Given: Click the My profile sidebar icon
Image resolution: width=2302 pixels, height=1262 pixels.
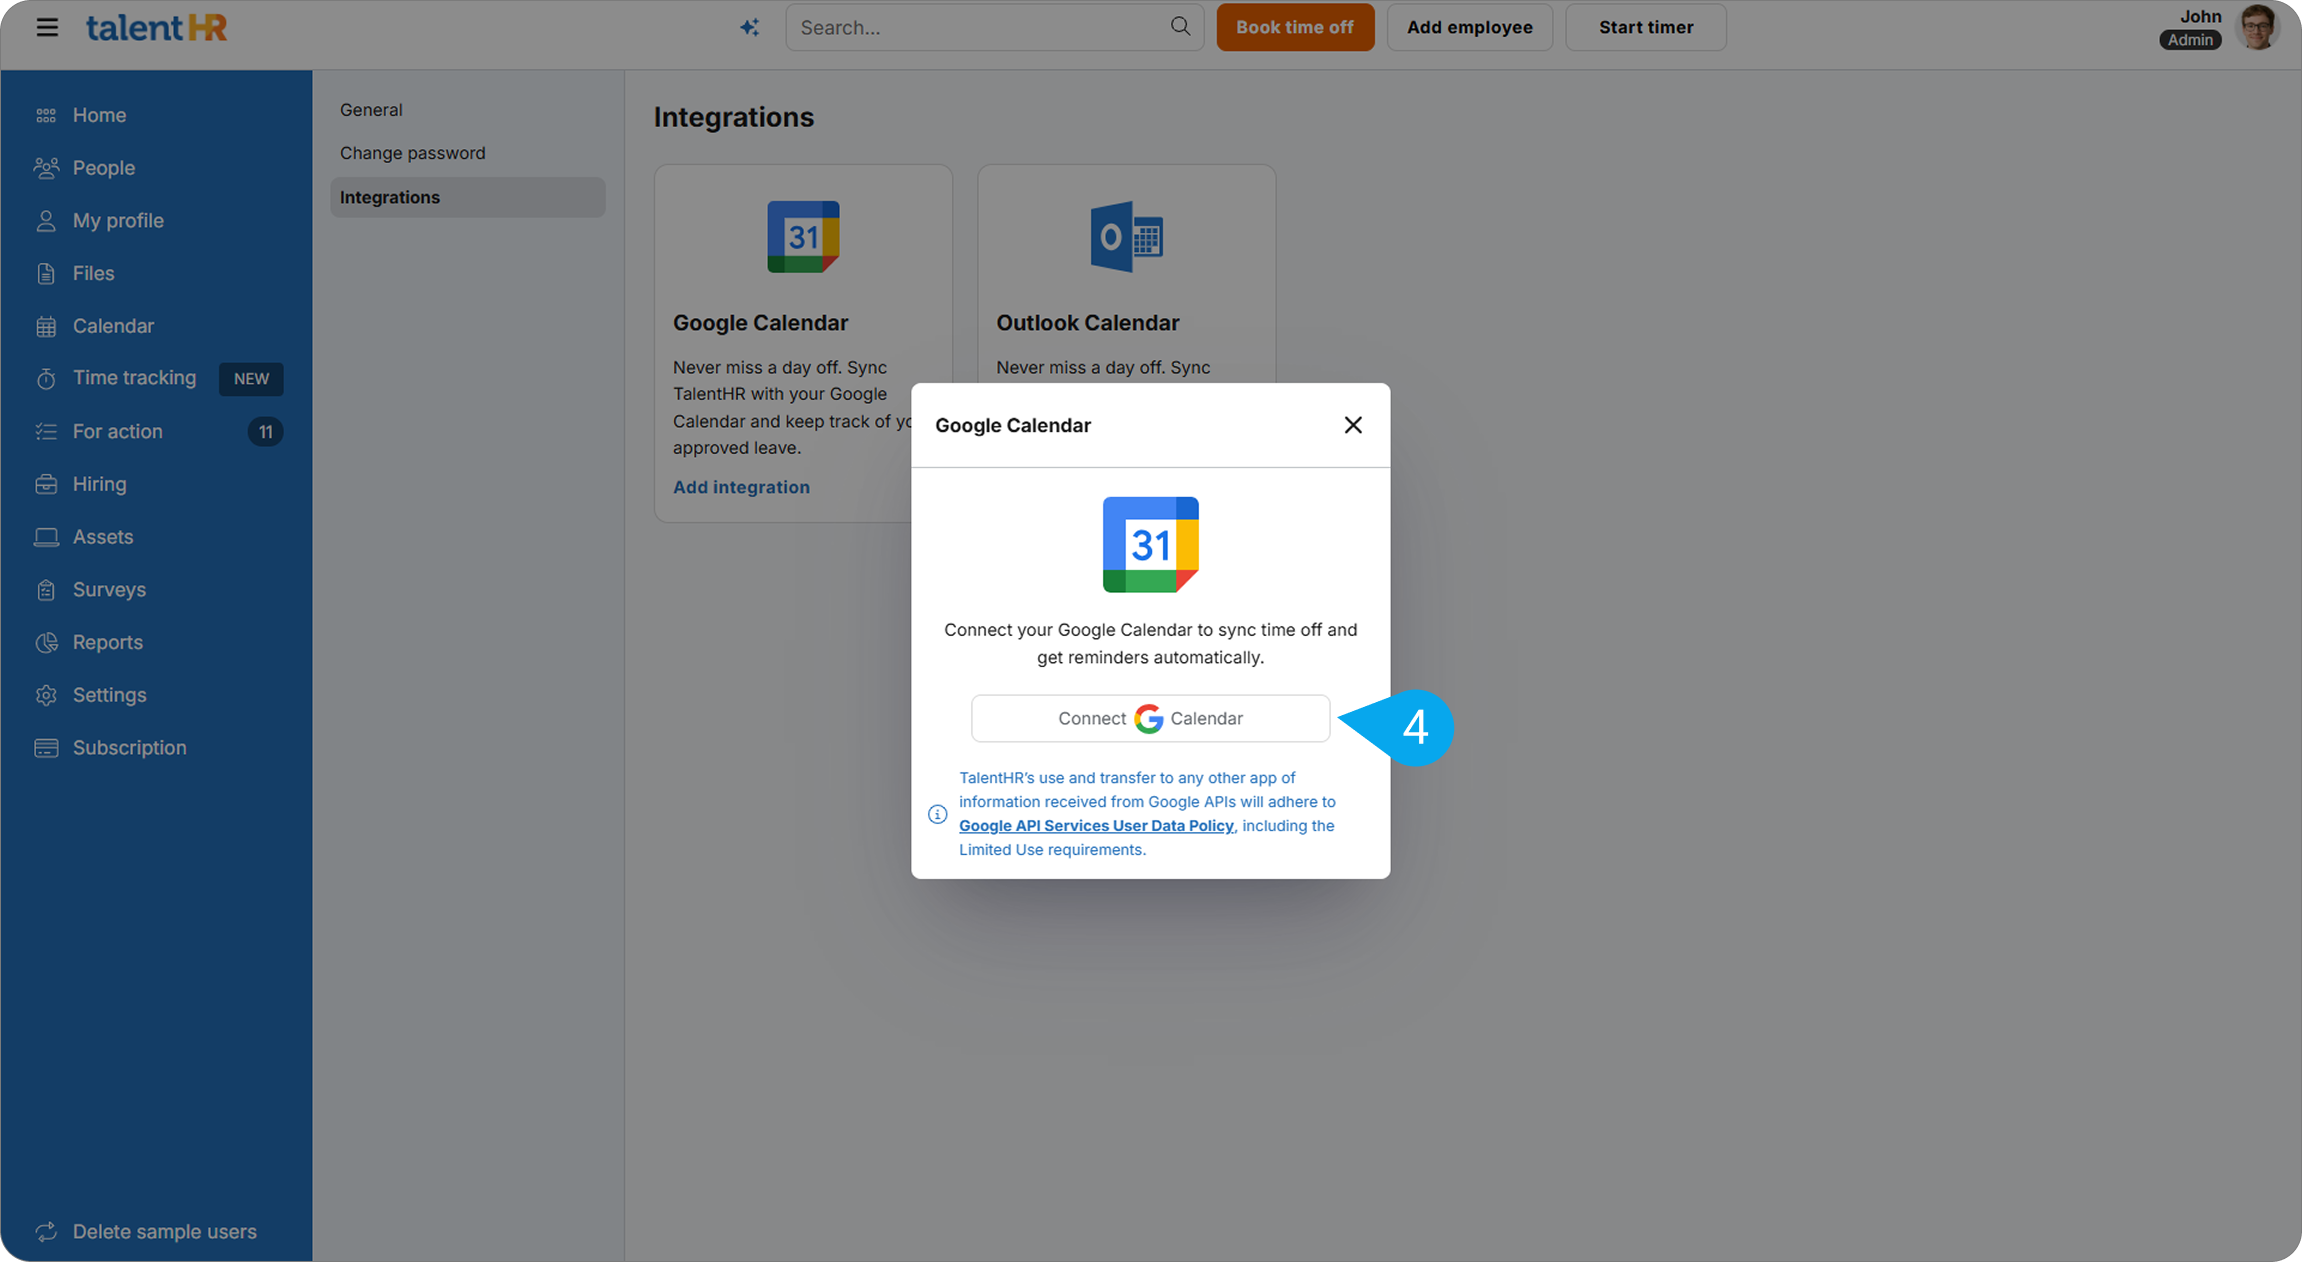Looking at the screenshot, I should [x=46, y=221].
